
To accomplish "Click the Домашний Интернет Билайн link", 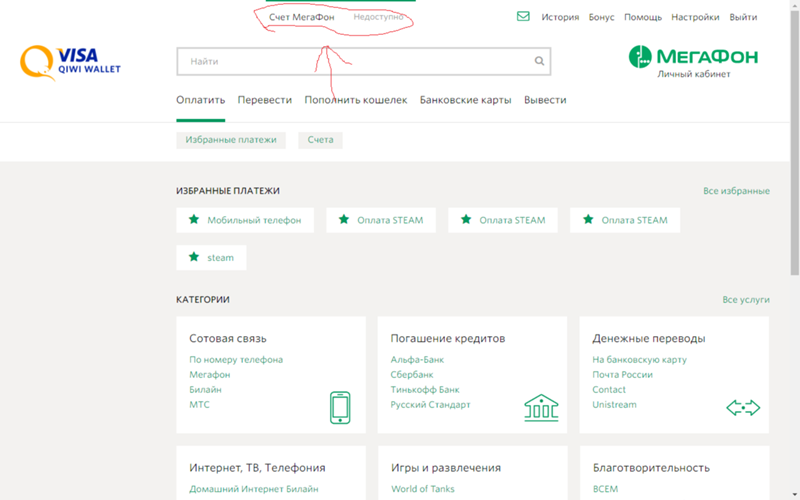I will [254, 489].
